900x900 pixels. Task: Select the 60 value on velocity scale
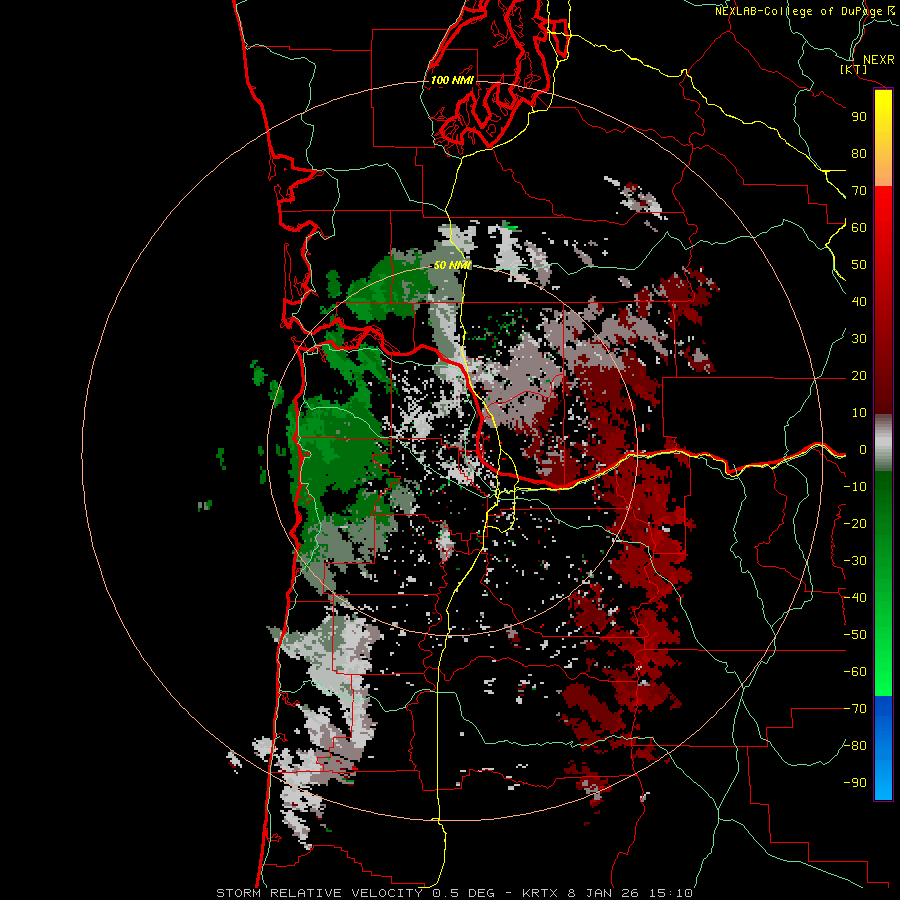[x=859, y=228]
